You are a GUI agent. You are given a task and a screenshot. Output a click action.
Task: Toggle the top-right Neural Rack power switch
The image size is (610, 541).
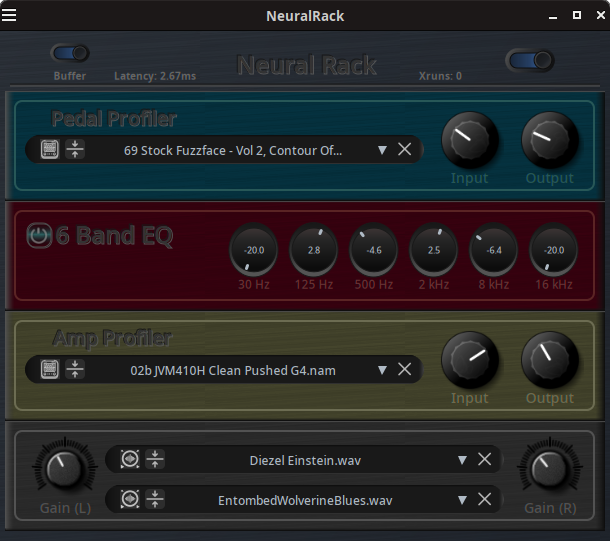point(530,61)
